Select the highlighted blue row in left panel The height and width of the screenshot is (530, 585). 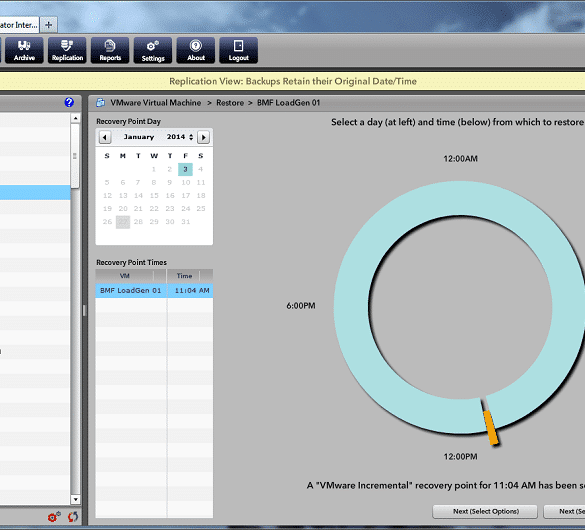tap(35, 192)
